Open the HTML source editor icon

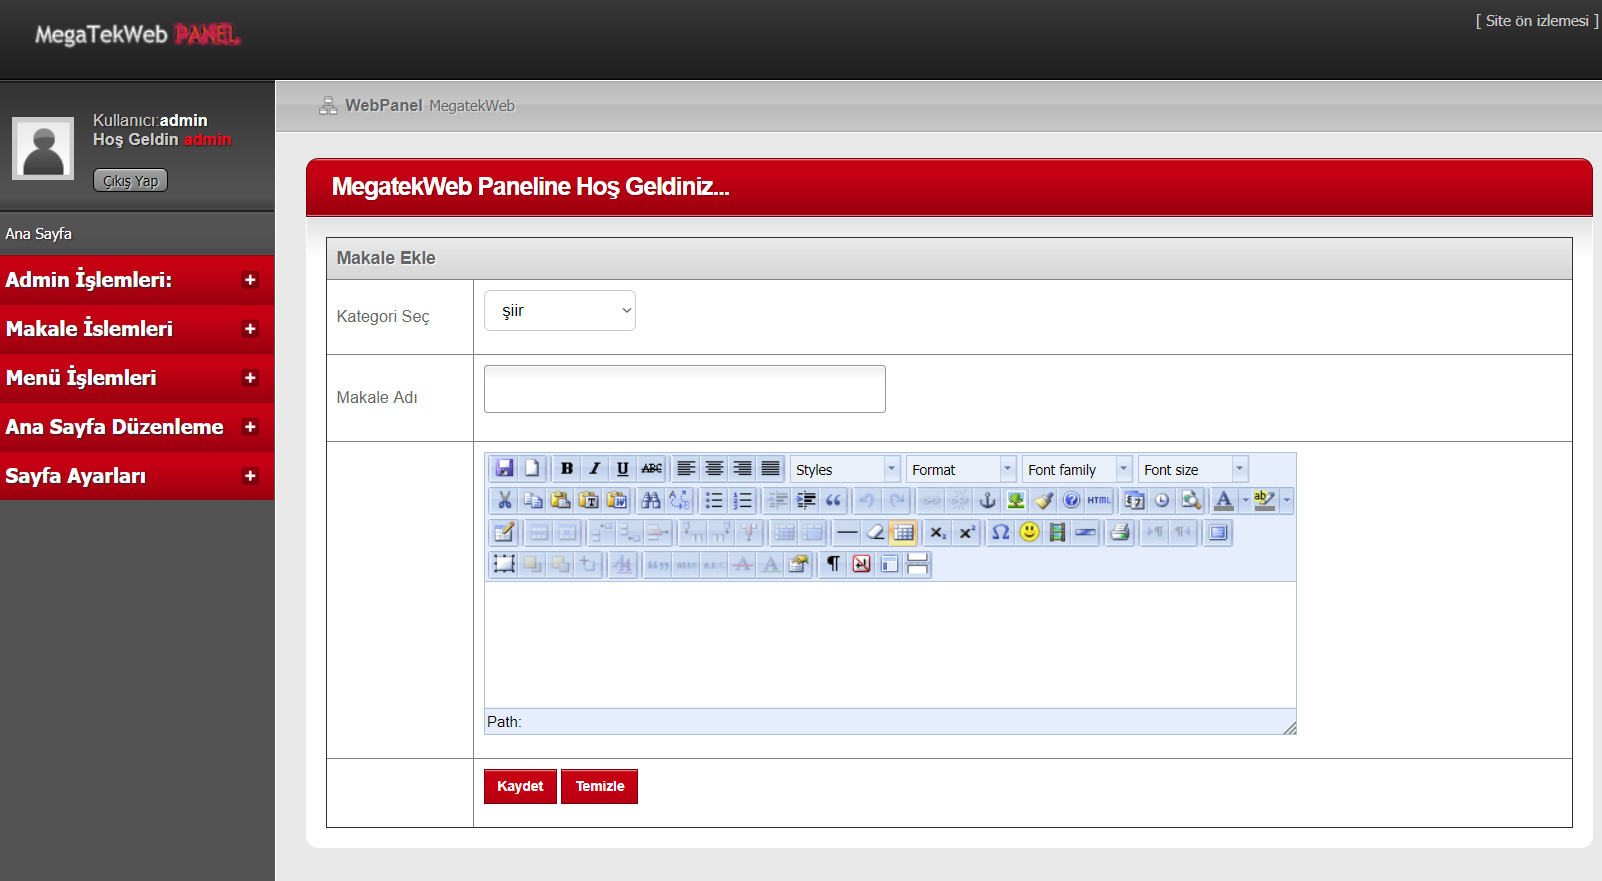tap(1099, 501)
